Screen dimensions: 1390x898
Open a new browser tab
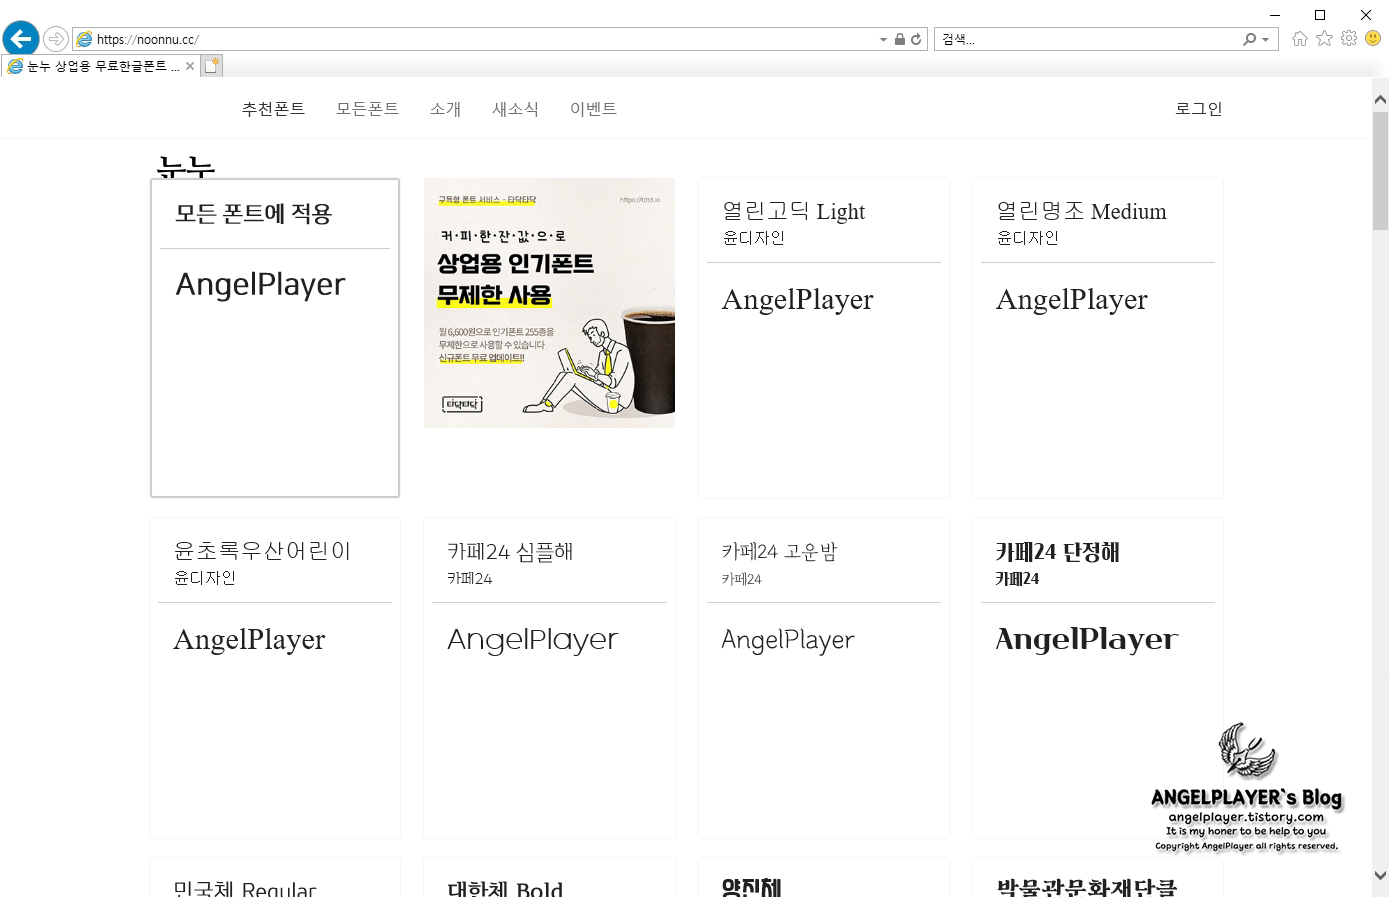211,66
